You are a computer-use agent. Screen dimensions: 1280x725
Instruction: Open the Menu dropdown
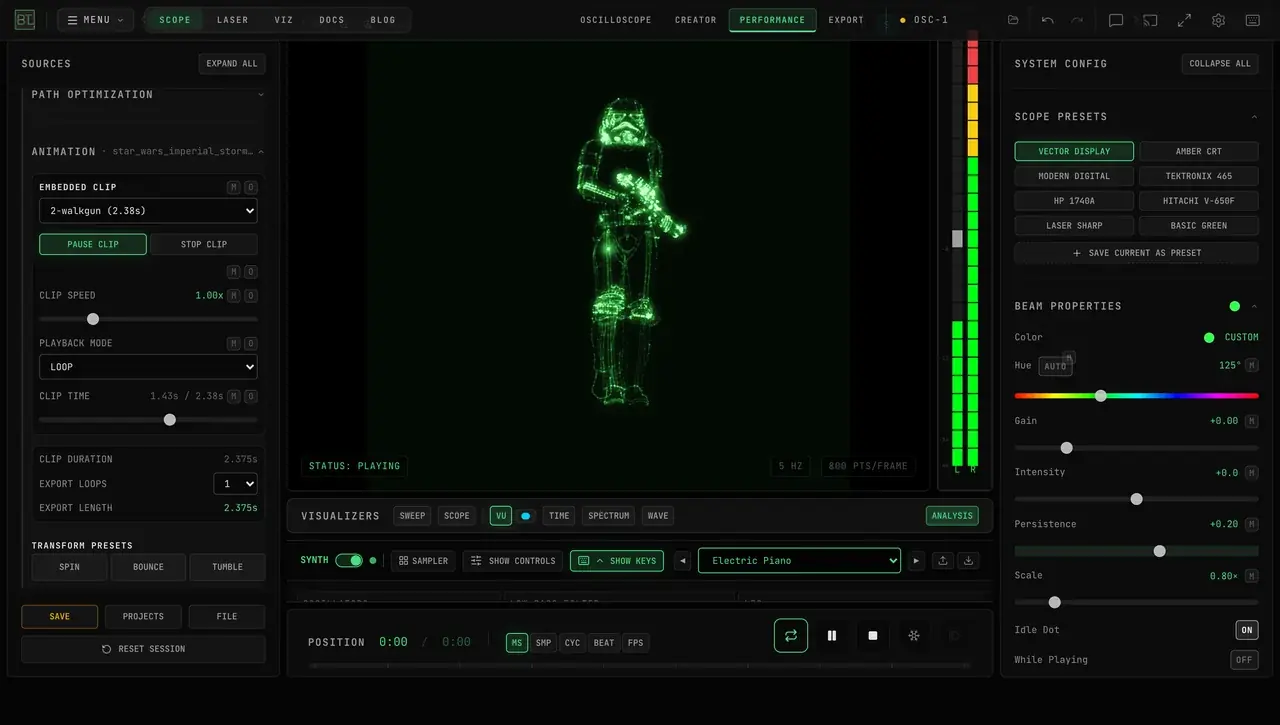point(96,20)
